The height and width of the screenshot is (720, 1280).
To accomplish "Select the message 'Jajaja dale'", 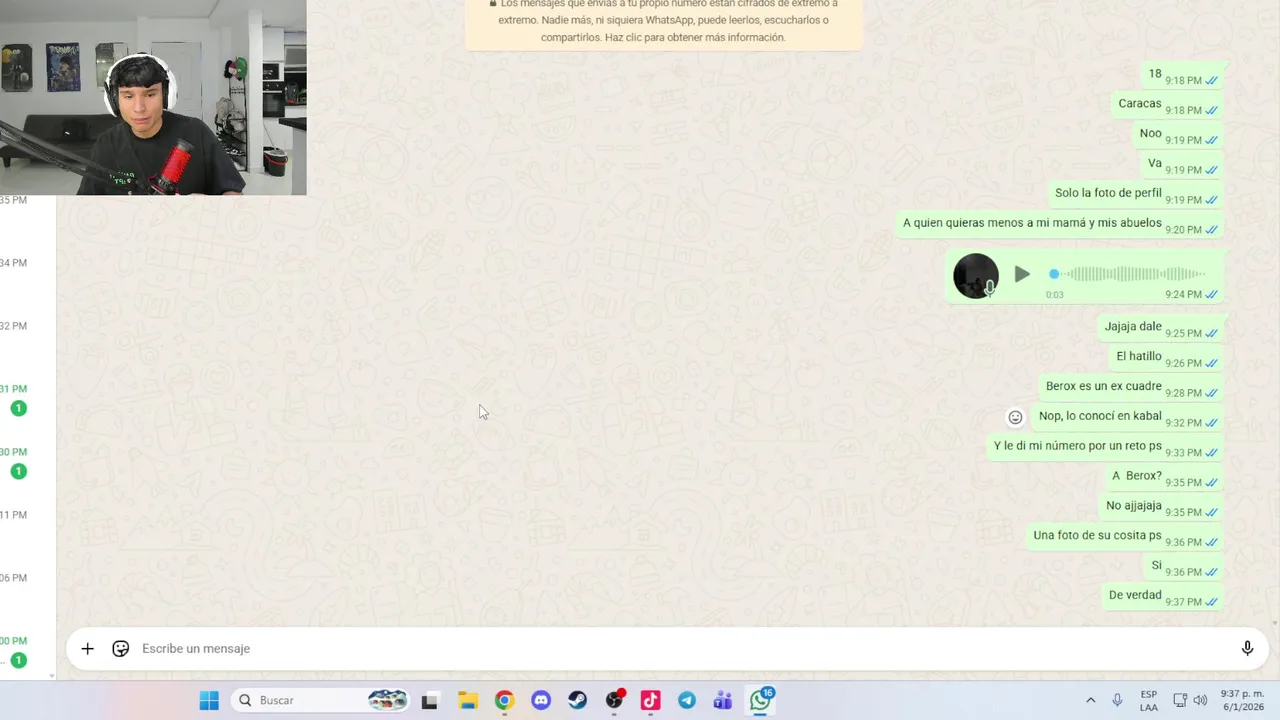I will (1133, 327).
